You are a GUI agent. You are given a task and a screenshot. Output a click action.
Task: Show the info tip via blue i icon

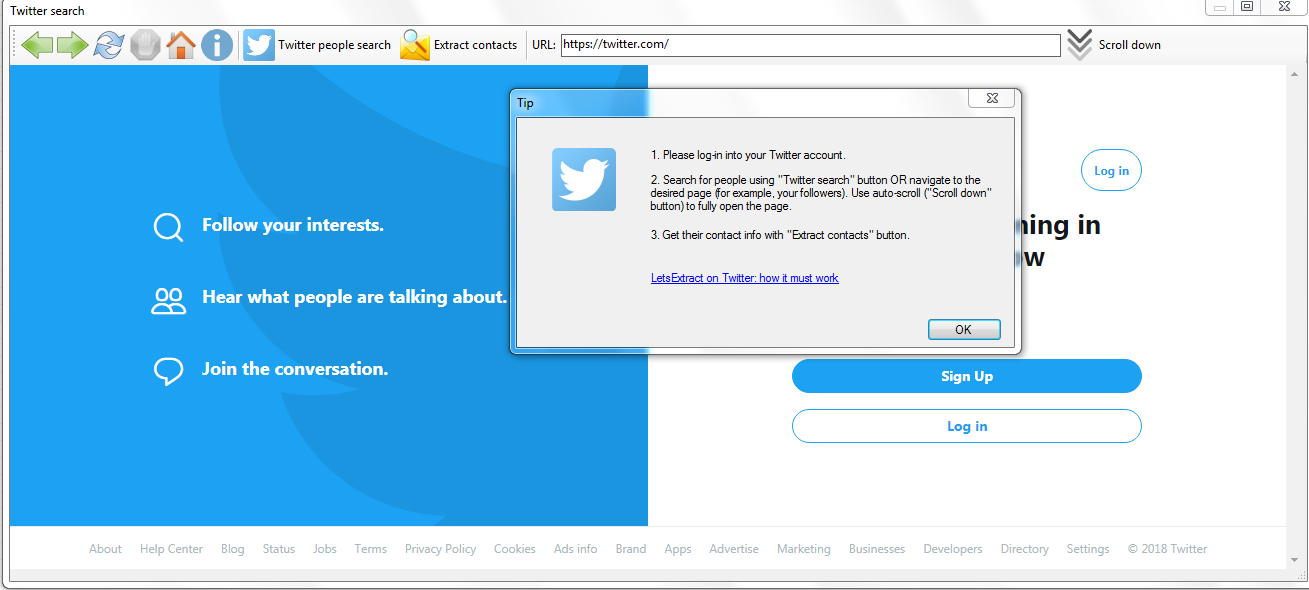pos(217,45)
